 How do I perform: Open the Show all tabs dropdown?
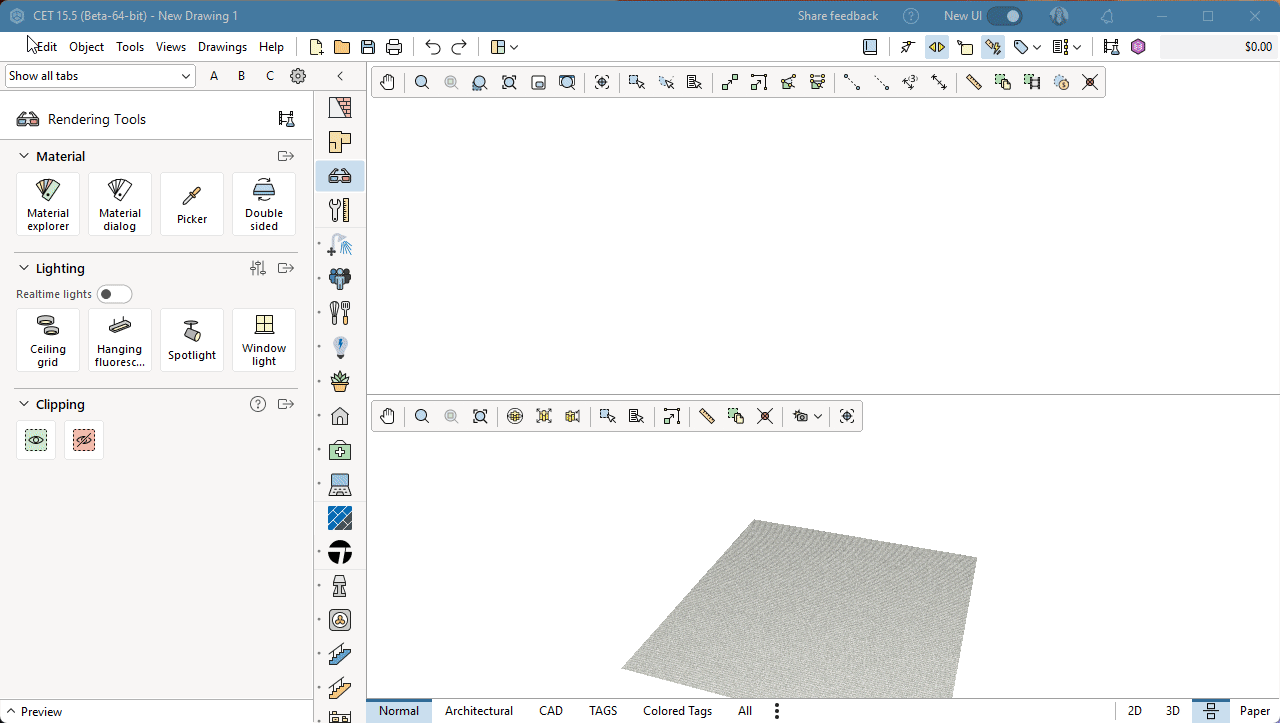[x=100, y=76]
